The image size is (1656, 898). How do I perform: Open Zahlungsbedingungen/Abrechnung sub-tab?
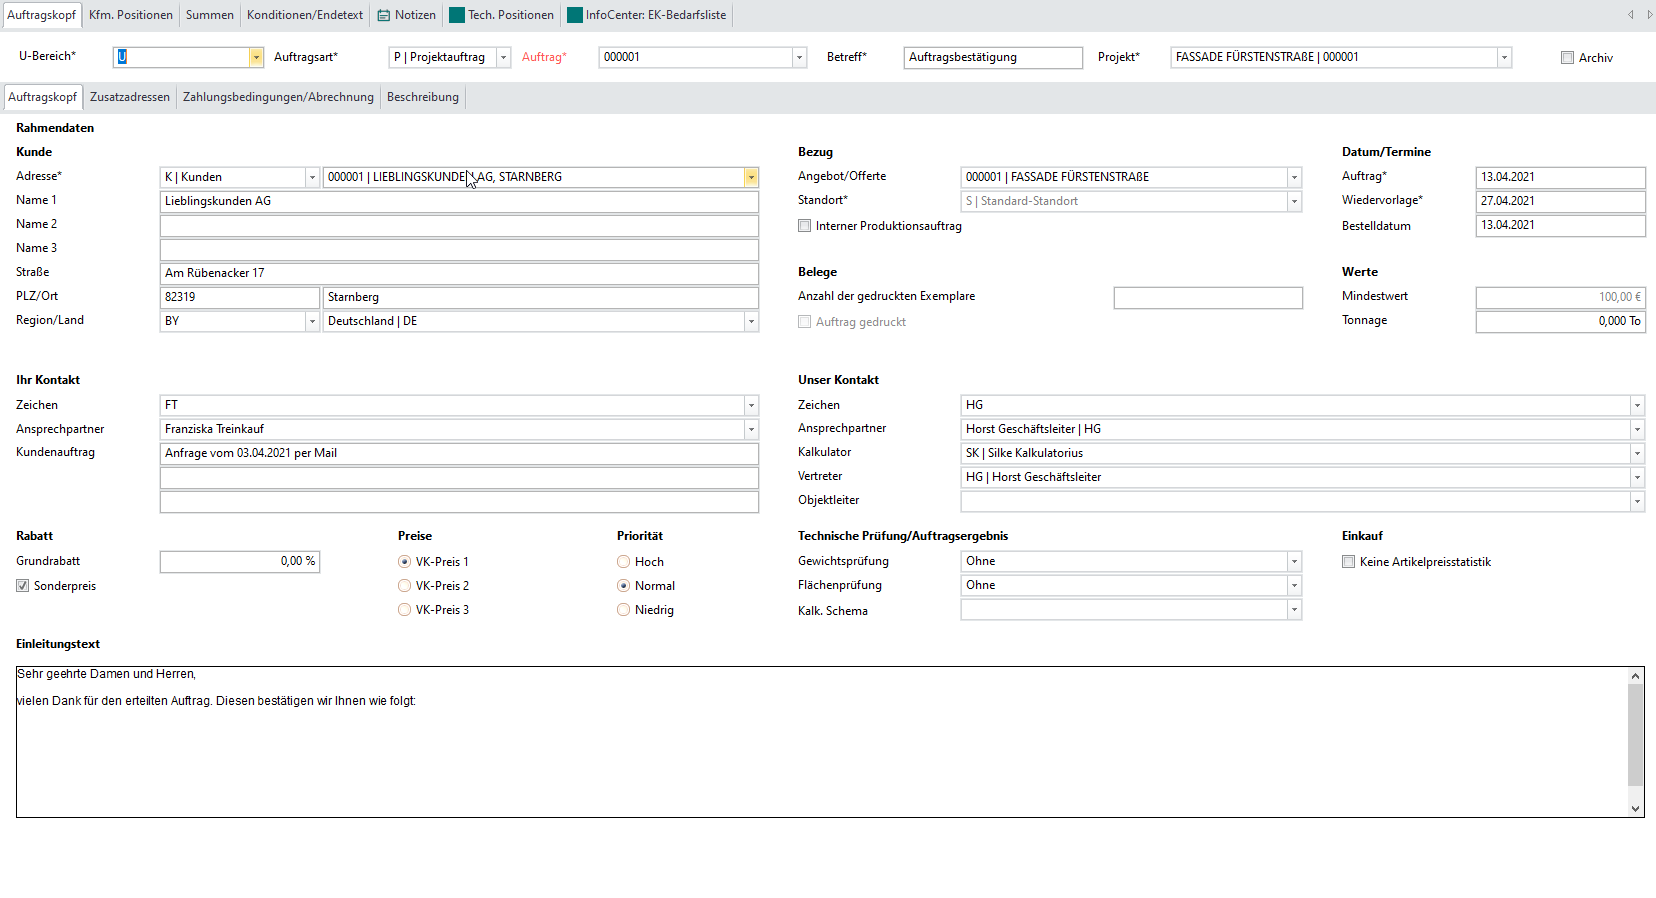click(x=278, y=97)
